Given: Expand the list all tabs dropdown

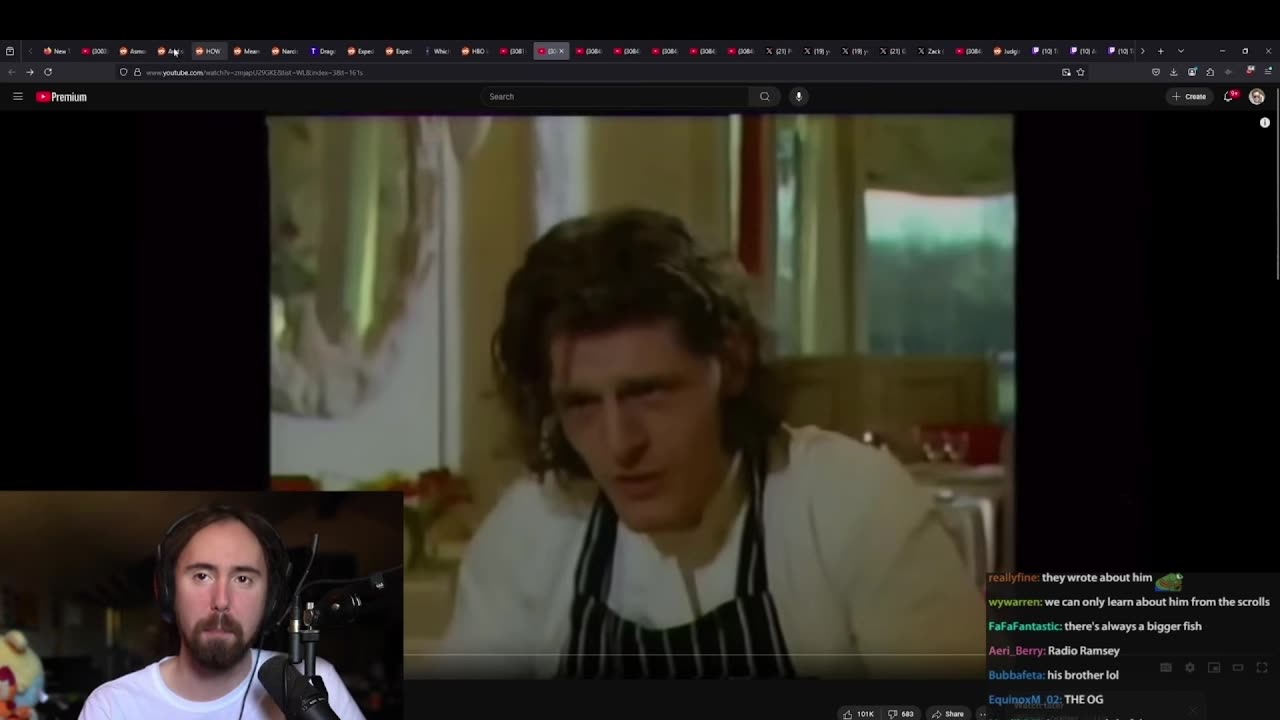Looking at the screenshot, I should 1181,51.
